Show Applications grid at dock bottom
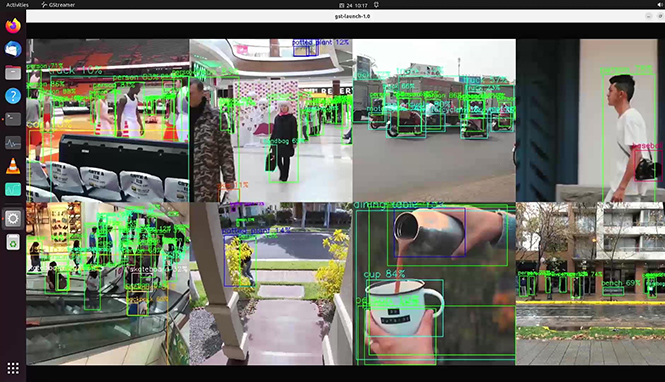 click(x=13, y=368)
